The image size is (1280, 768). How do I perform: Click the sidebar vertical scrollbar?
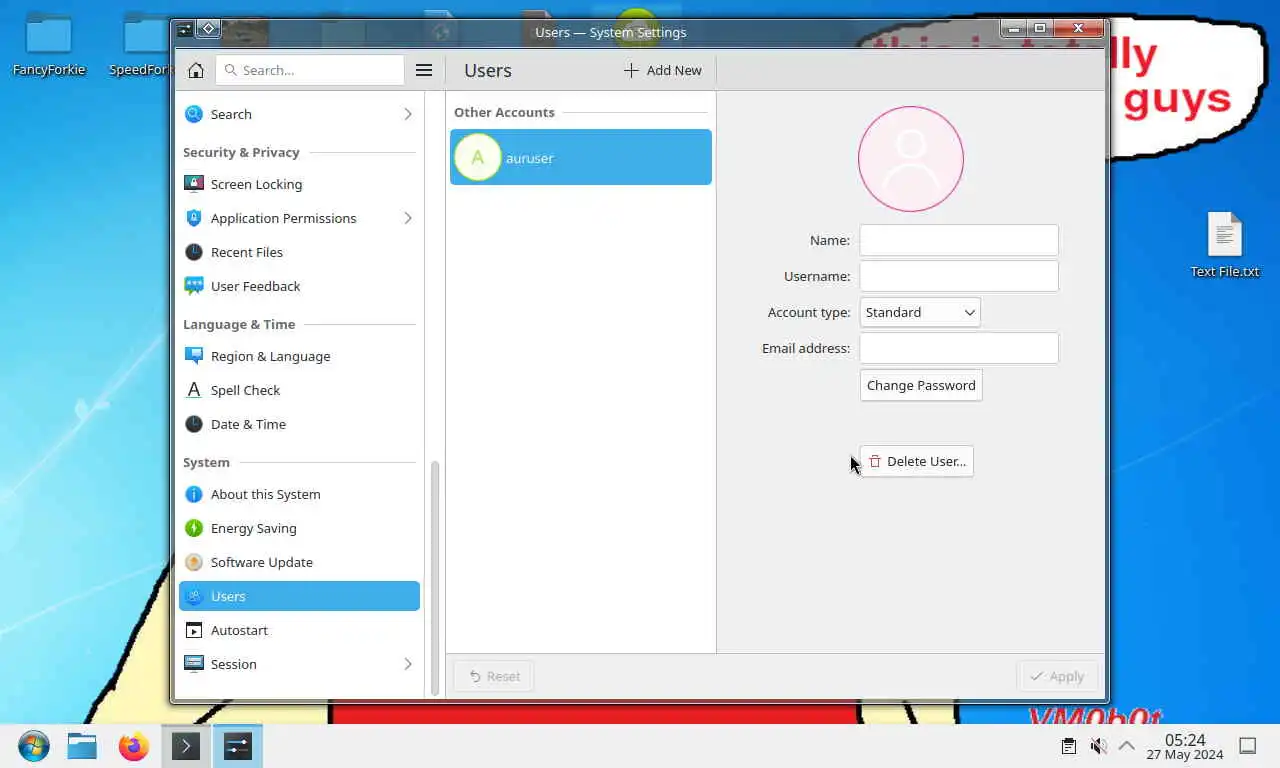pyautogui.click(x=434, y=578)
